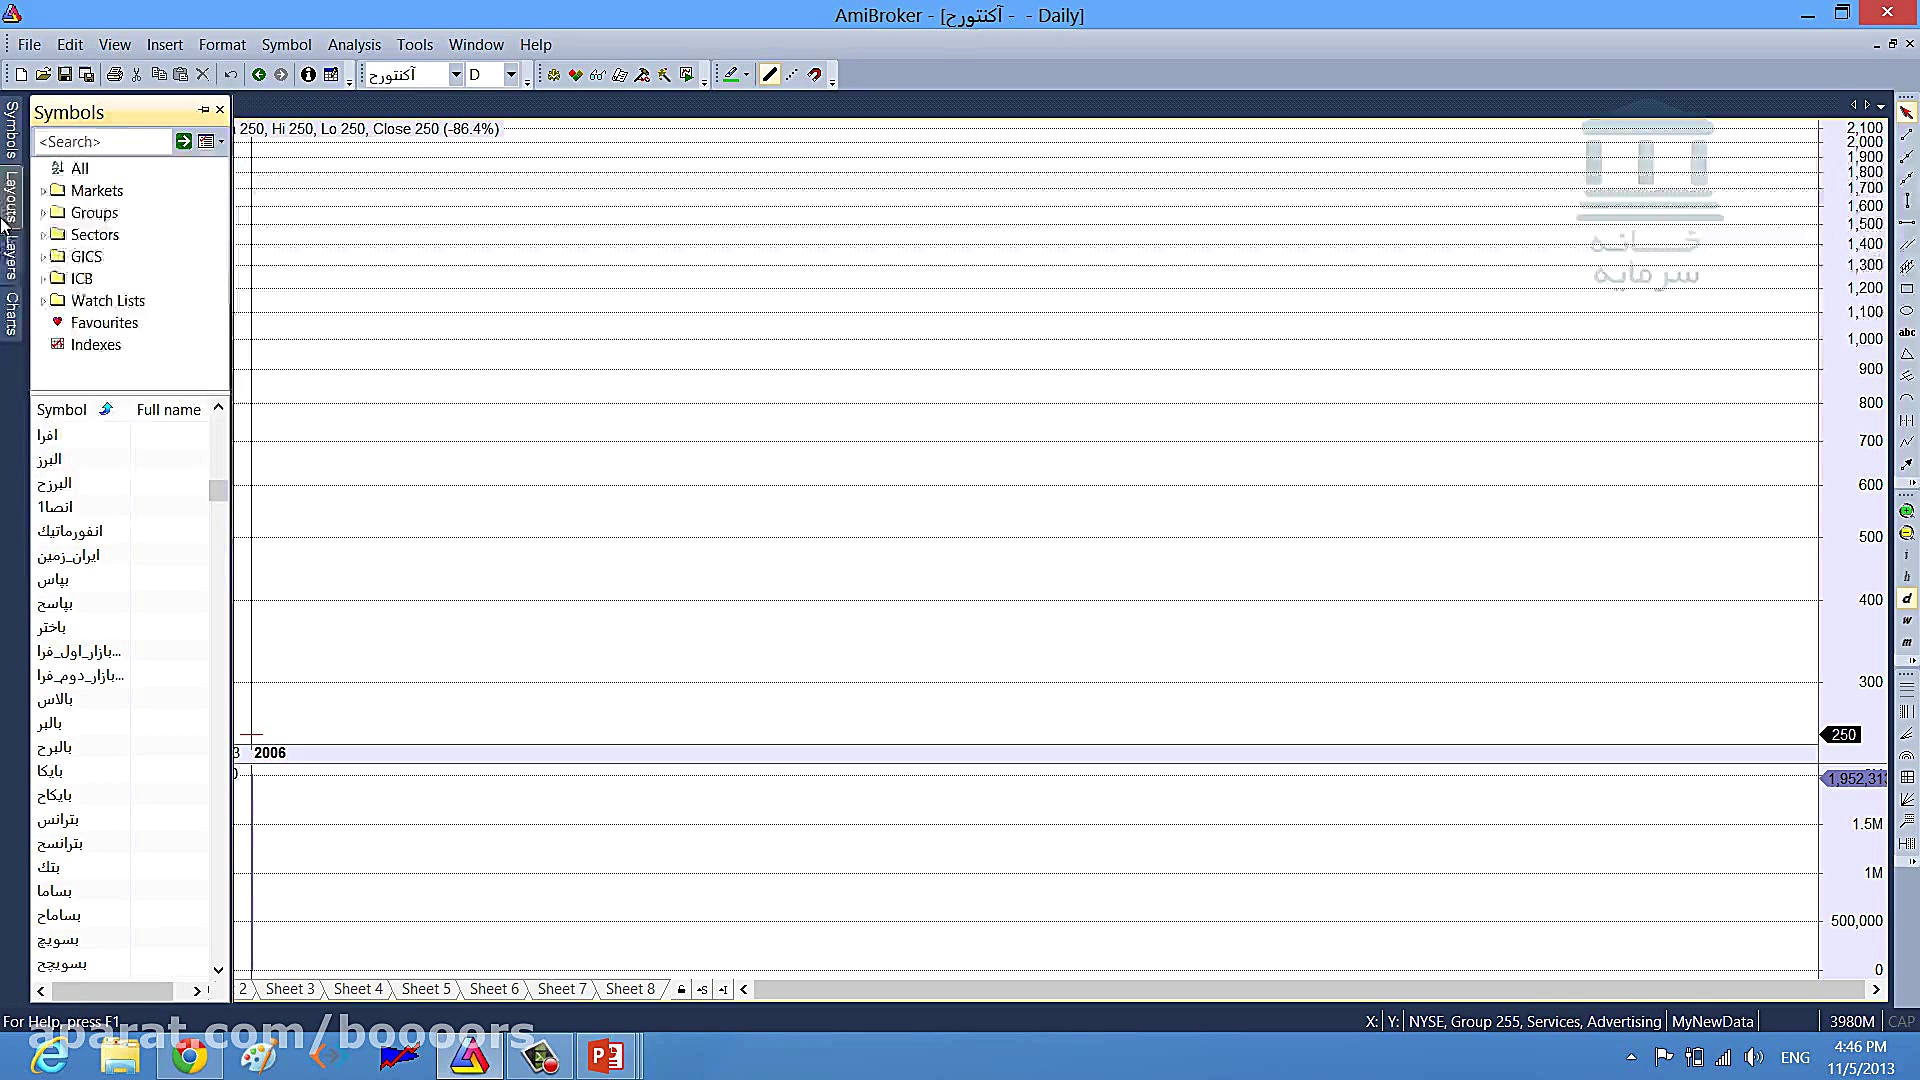Open the interval D dropdown
The width and height of the screenshot is (1920, 1080).
pos(511,75)
